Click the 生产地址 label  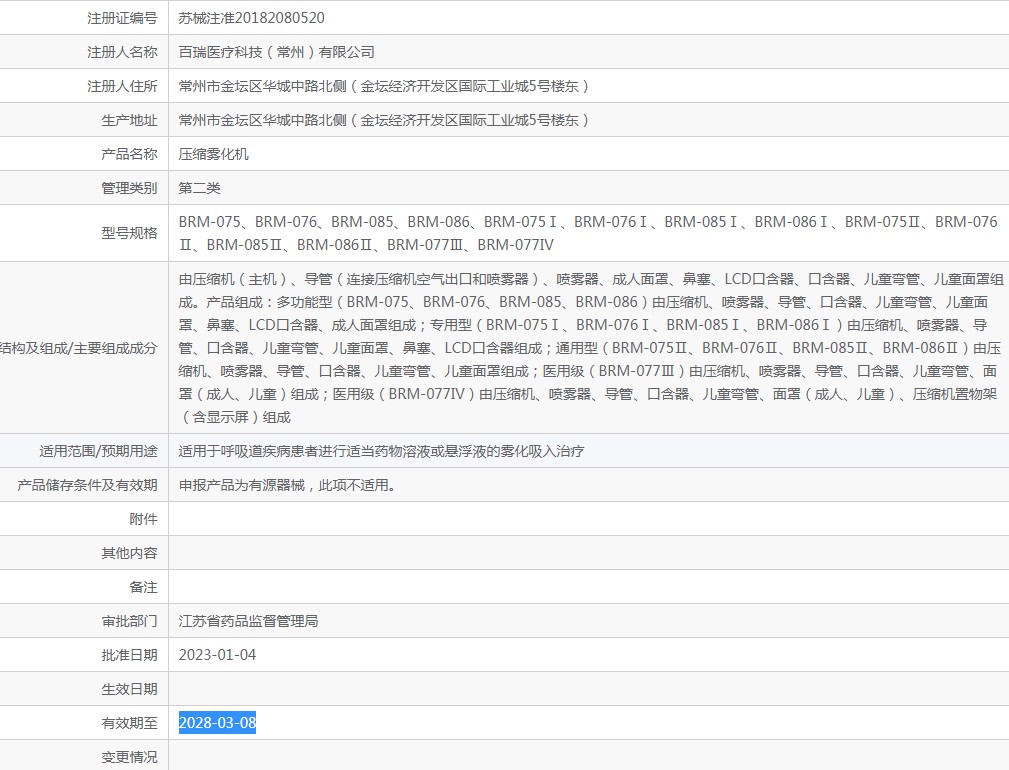coord(129,120)
